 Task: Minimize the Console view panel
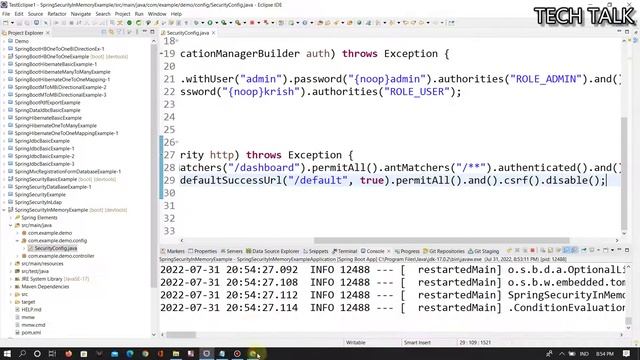[x=619, y=250]
